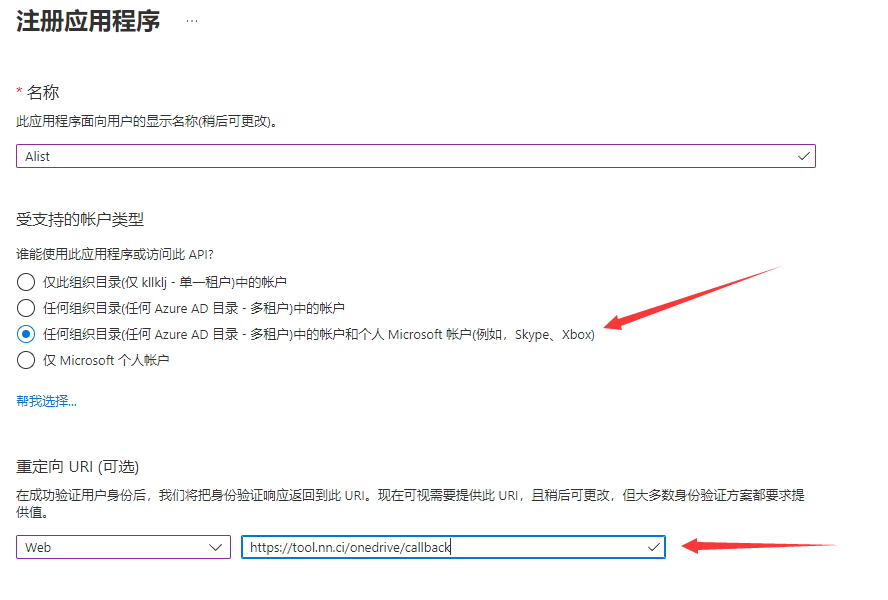
Task: Expand the chevron arrow on Web dropdown
Action: 217,547
